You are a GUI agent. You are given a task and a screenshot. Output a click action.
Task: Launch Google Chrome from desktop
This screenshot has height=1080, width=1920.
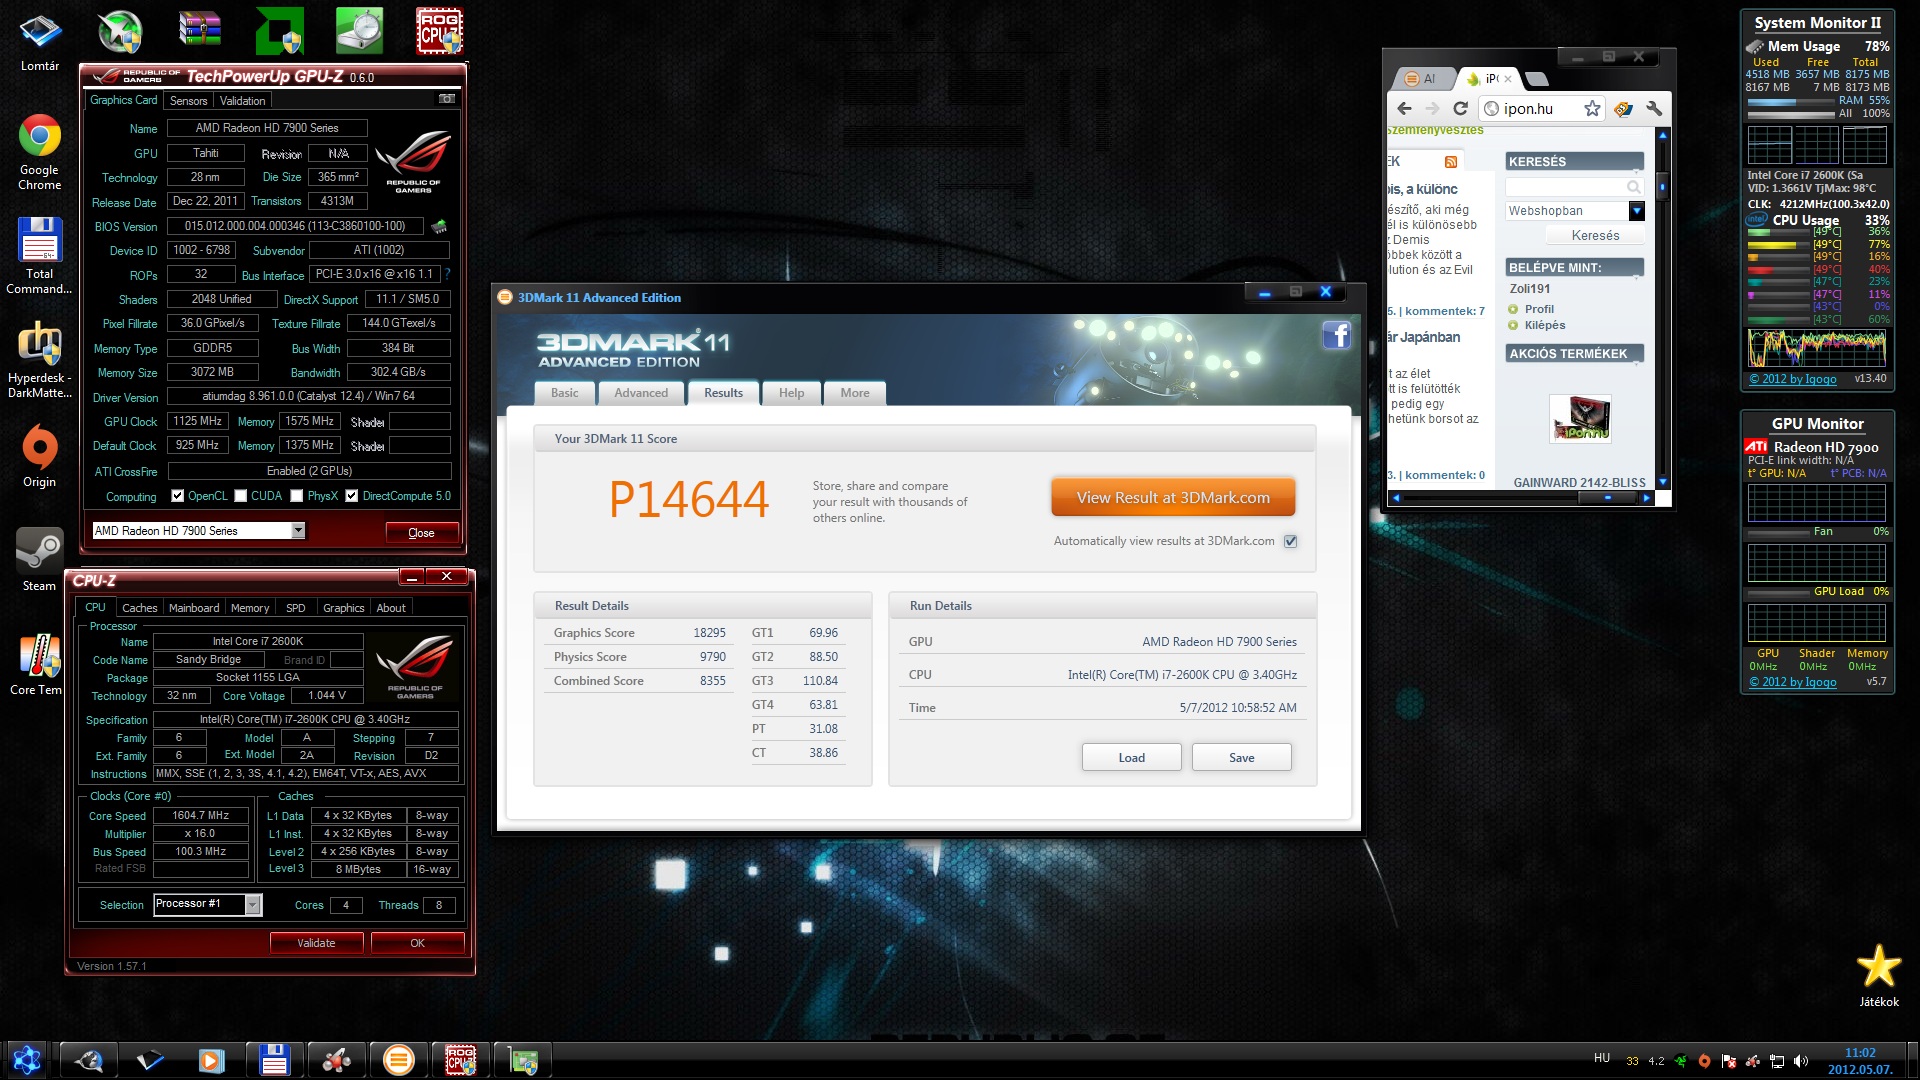pyautogui.click(x=40, y=152)
